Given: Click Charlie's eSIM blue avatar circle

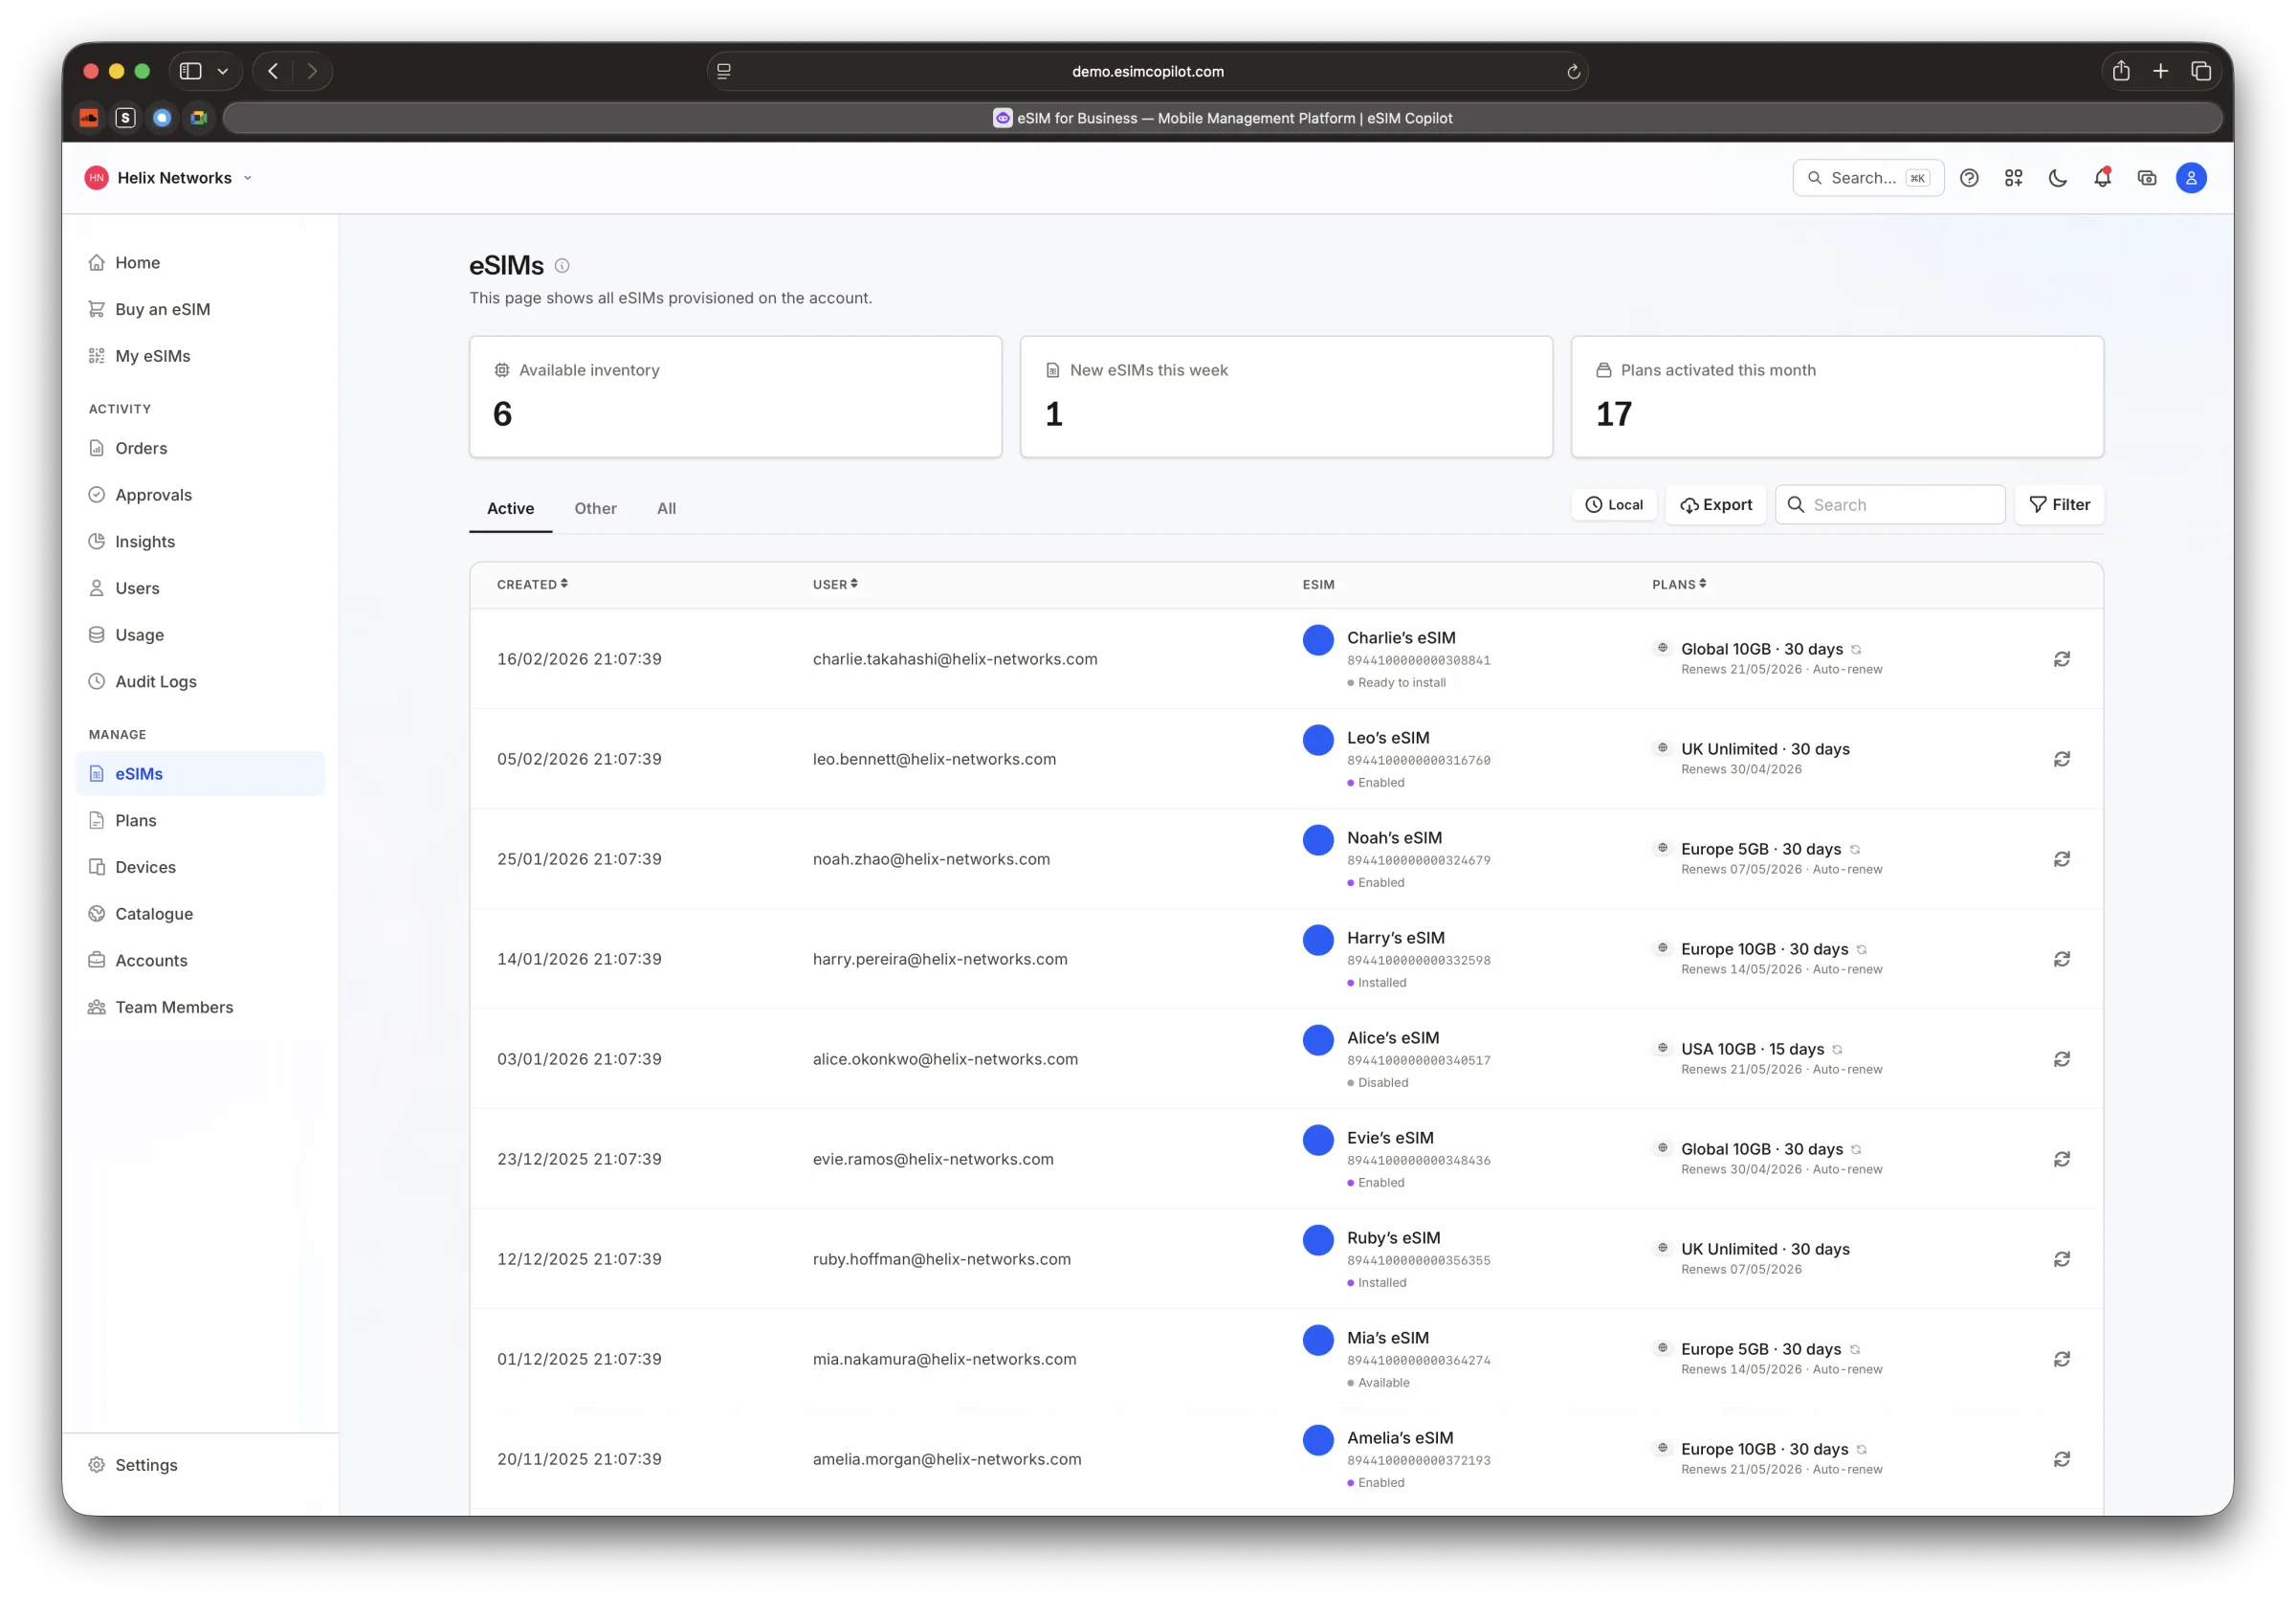Looking at the screenshot, I should pyautogui.click(x=1318, y=640).
